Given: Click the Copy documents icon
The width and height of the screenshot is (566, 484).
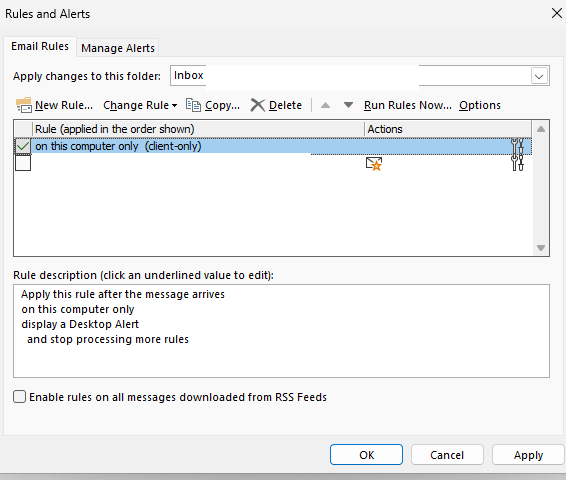Looking at the screenshot, I should coord(193,105).
